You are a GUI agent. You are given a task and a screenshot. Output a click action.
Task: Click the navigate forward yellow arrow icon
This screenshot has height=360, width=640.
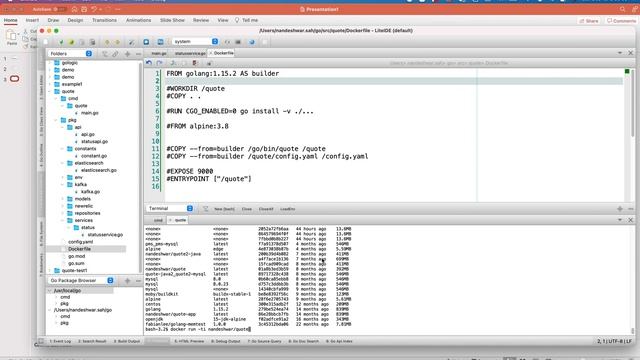click(x=118, y=42)
